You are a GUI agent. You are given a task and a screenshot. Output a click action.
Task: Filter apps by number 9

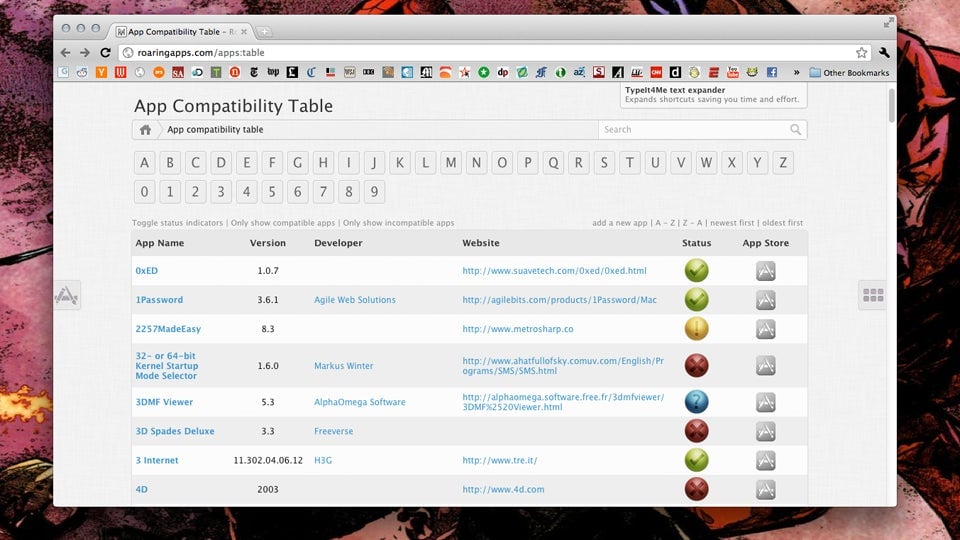[374, 192]
